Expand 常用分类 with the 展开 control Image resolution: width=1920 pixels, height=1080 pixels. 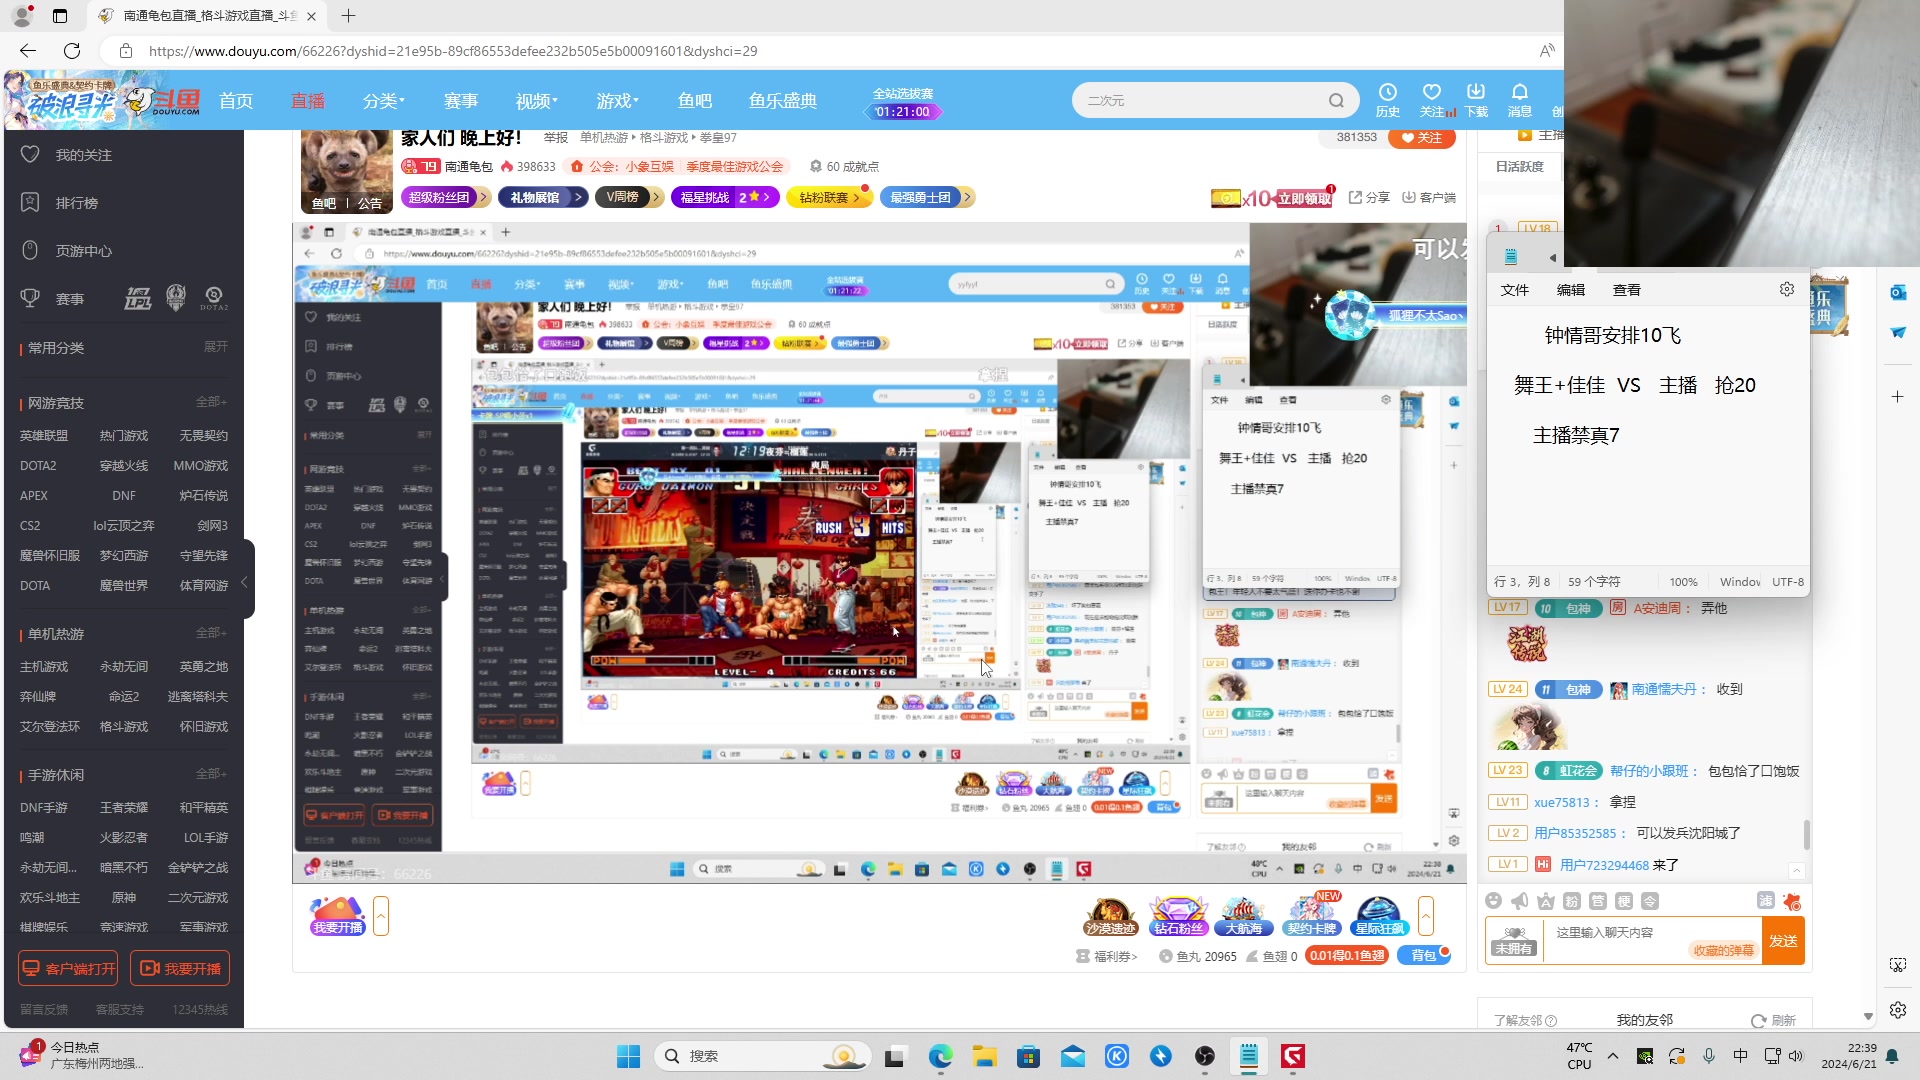(x=215, y=347)
